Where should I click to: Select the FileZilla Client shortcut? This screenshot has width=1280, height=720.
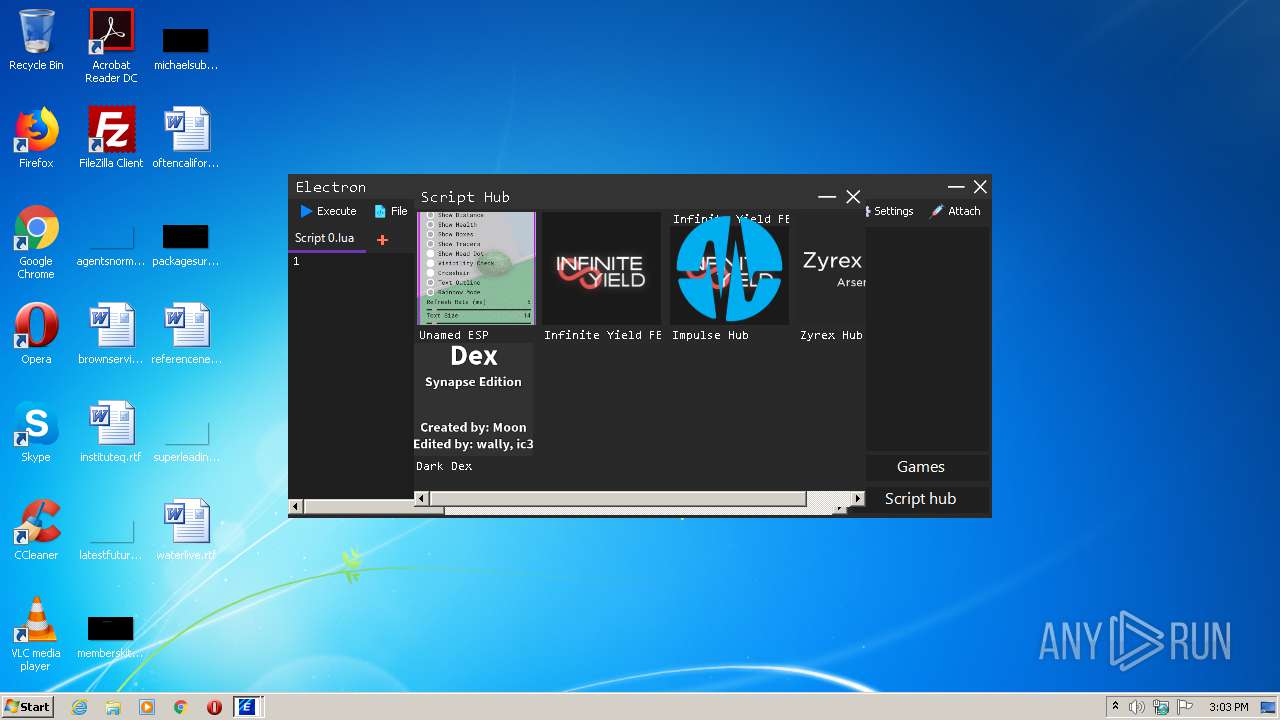(111, 138)
